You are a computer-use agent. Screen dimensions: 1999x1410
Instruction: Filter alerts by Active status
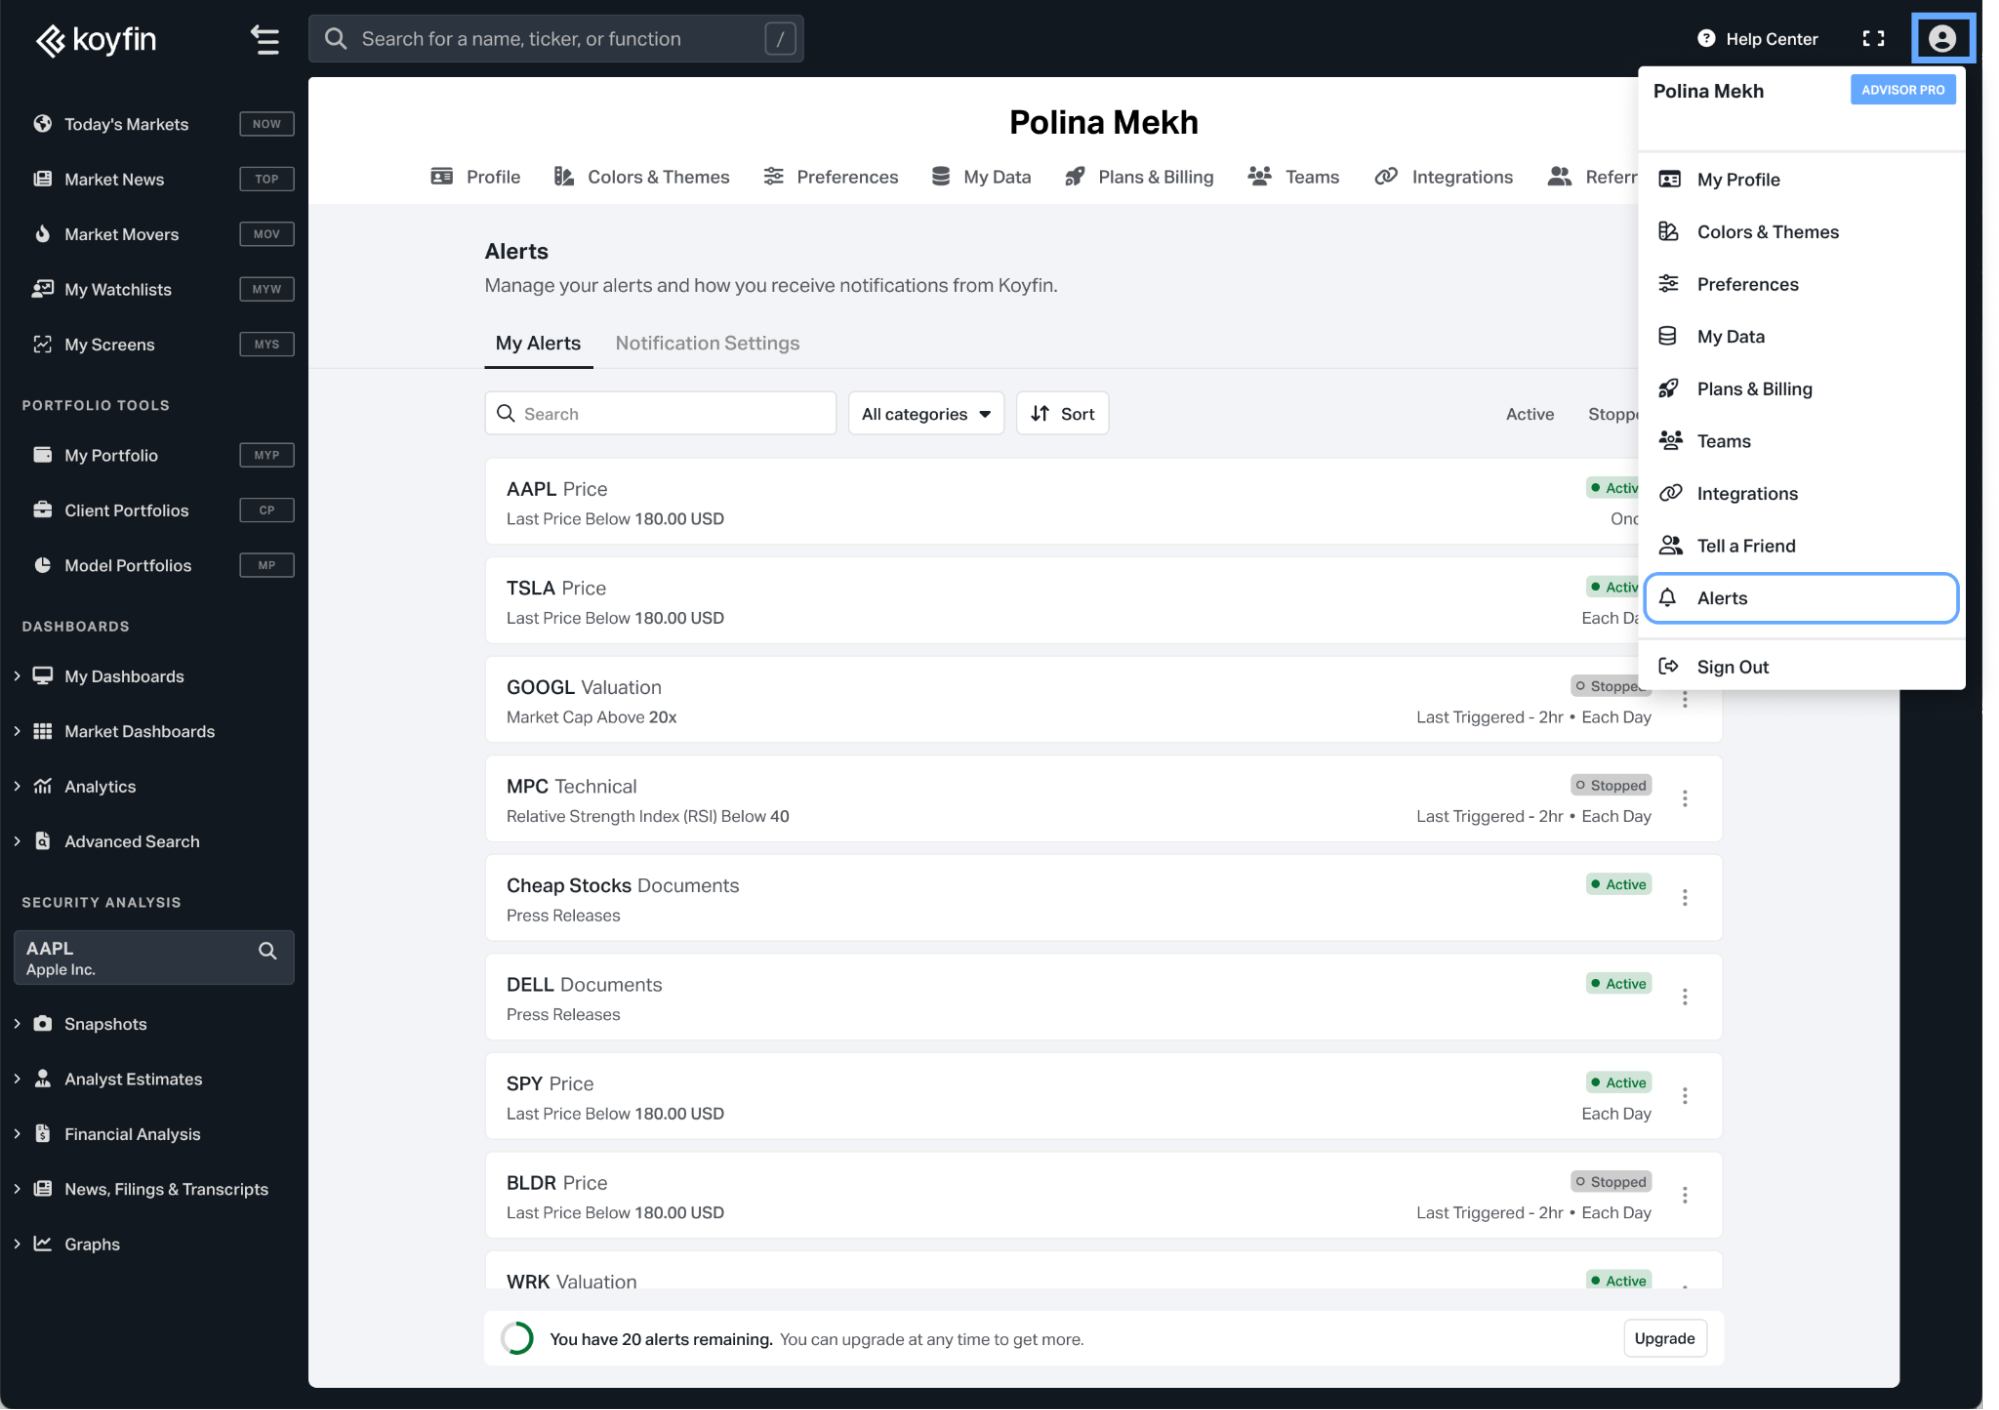coord(1529,414)
